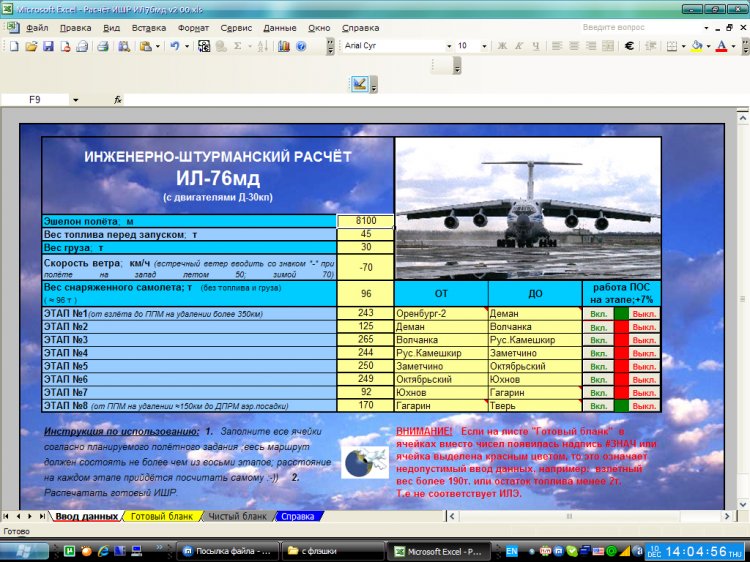This screenshot has width=750, height=562.
Task: Click Посылка файла taskbar button
Action: click(x=229, y=551)
